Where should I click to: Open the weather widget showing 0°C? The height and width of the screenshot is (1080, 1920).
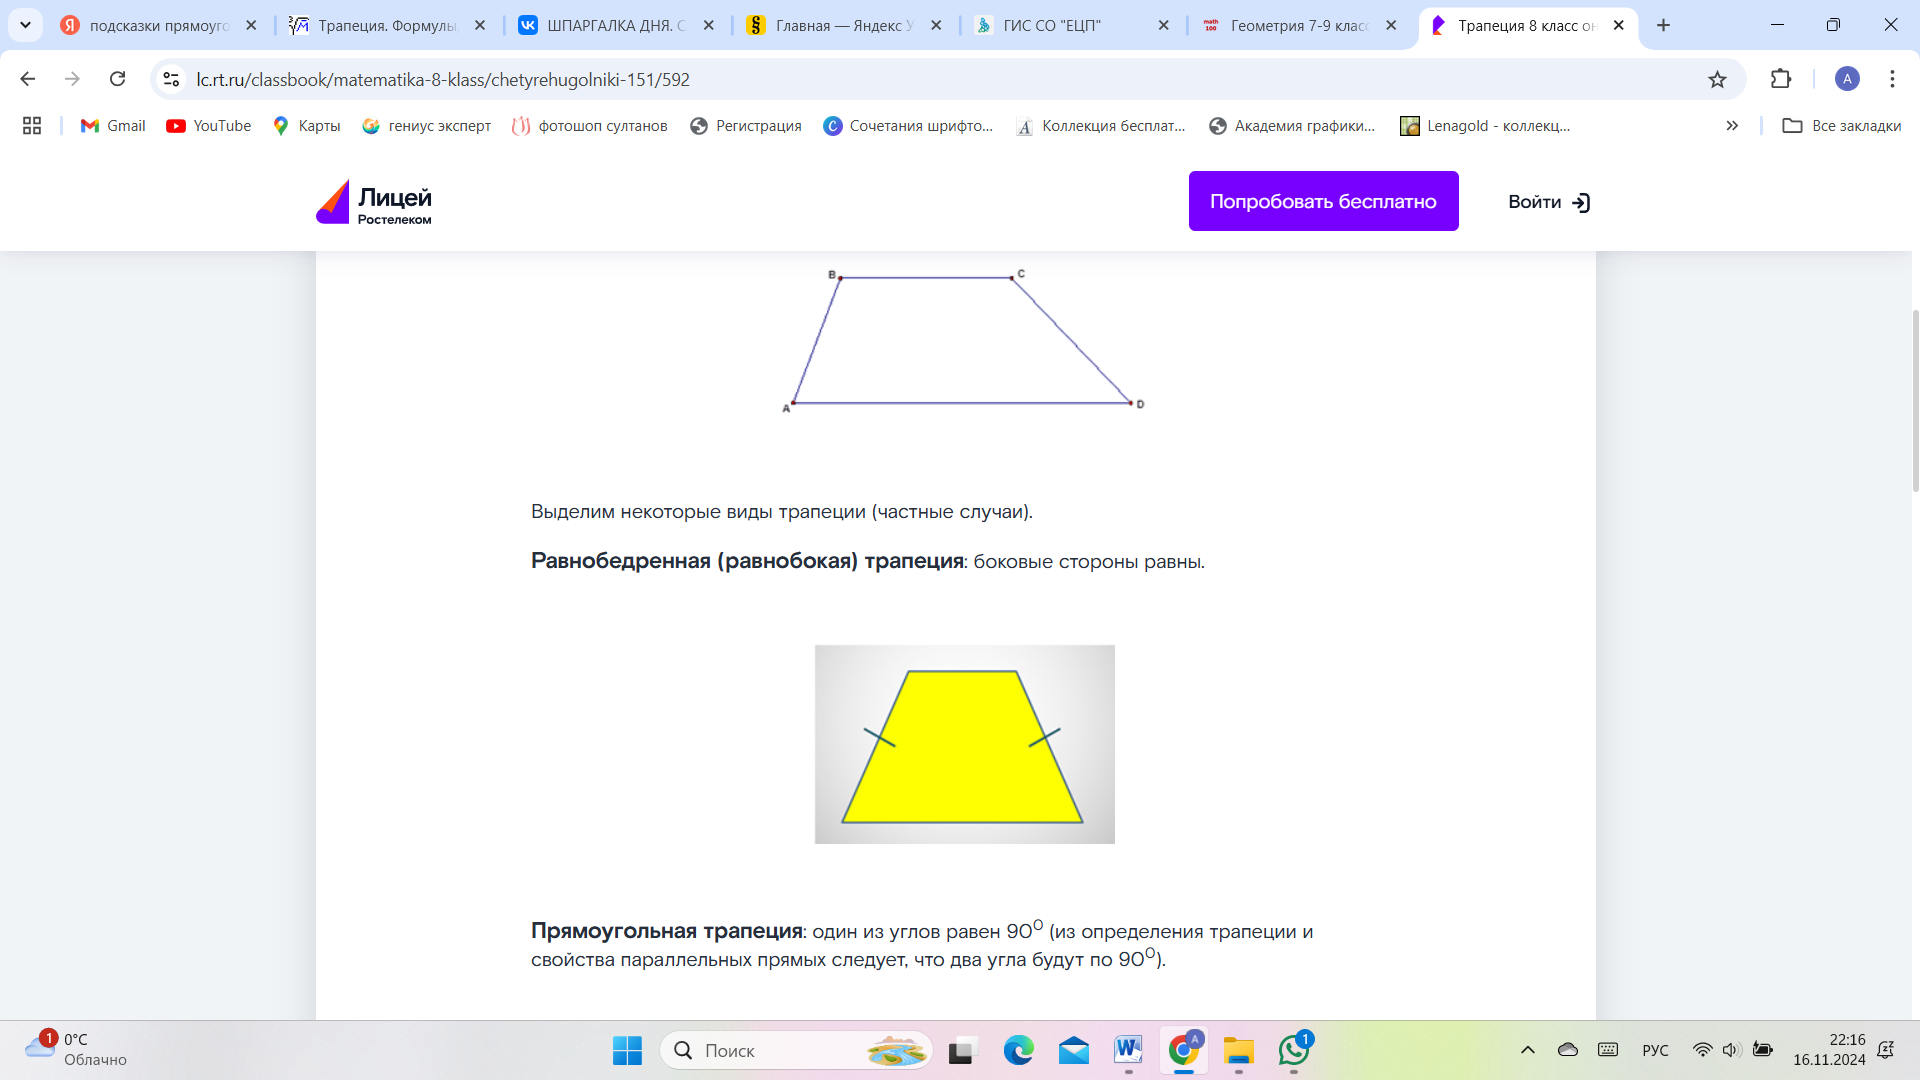pyautogui.click(x=76, y=1049)
